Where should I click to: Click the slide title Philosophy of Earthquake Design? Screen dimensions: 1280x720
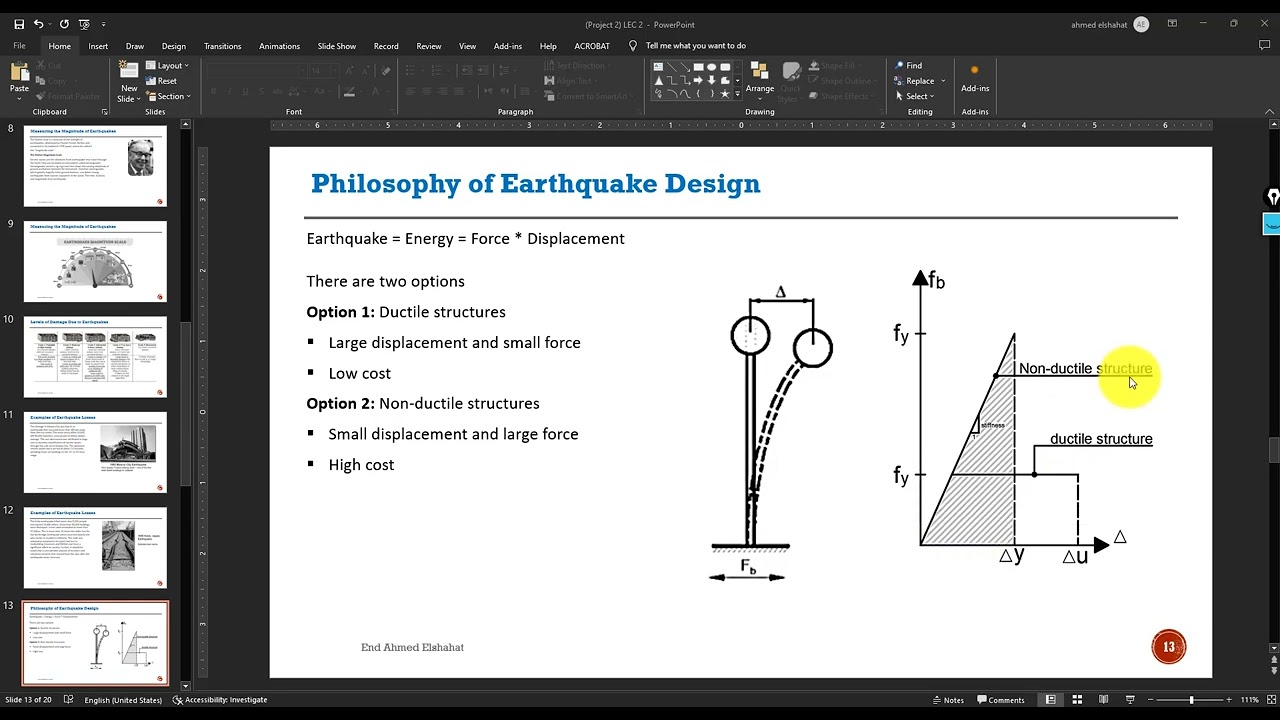click(535, 184)
